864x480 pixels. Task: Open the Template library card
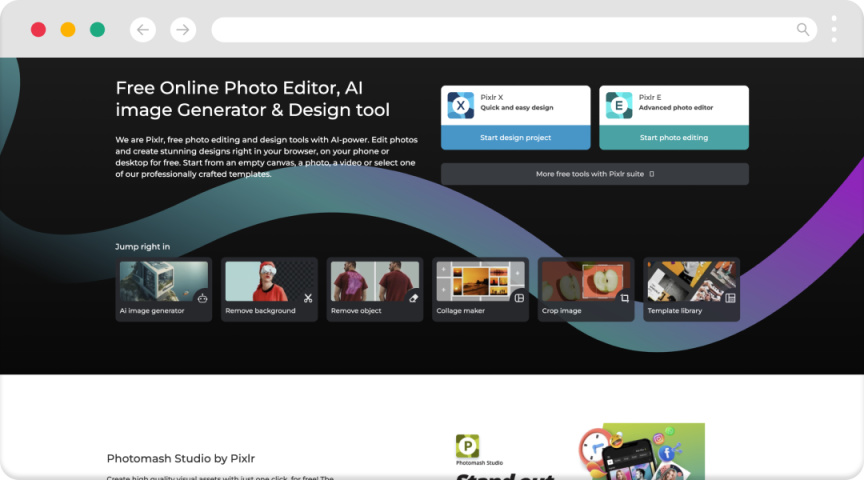692,289
